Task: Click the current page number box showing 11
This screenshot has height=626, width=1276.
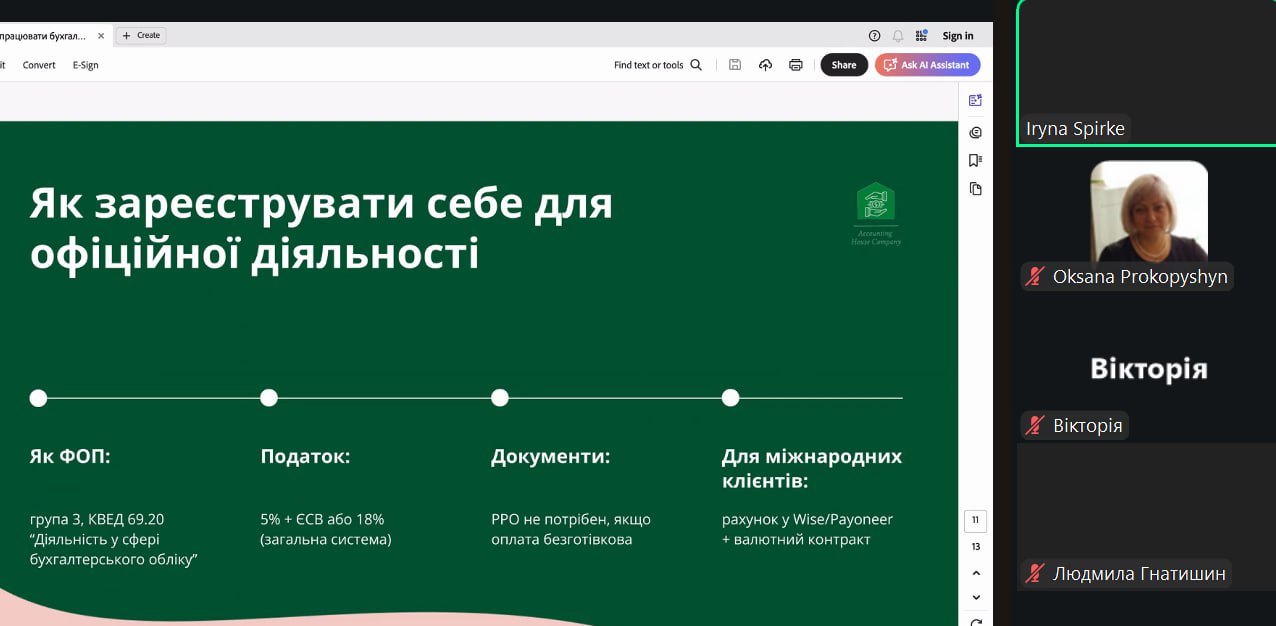Action: click(x=976, y=521)
